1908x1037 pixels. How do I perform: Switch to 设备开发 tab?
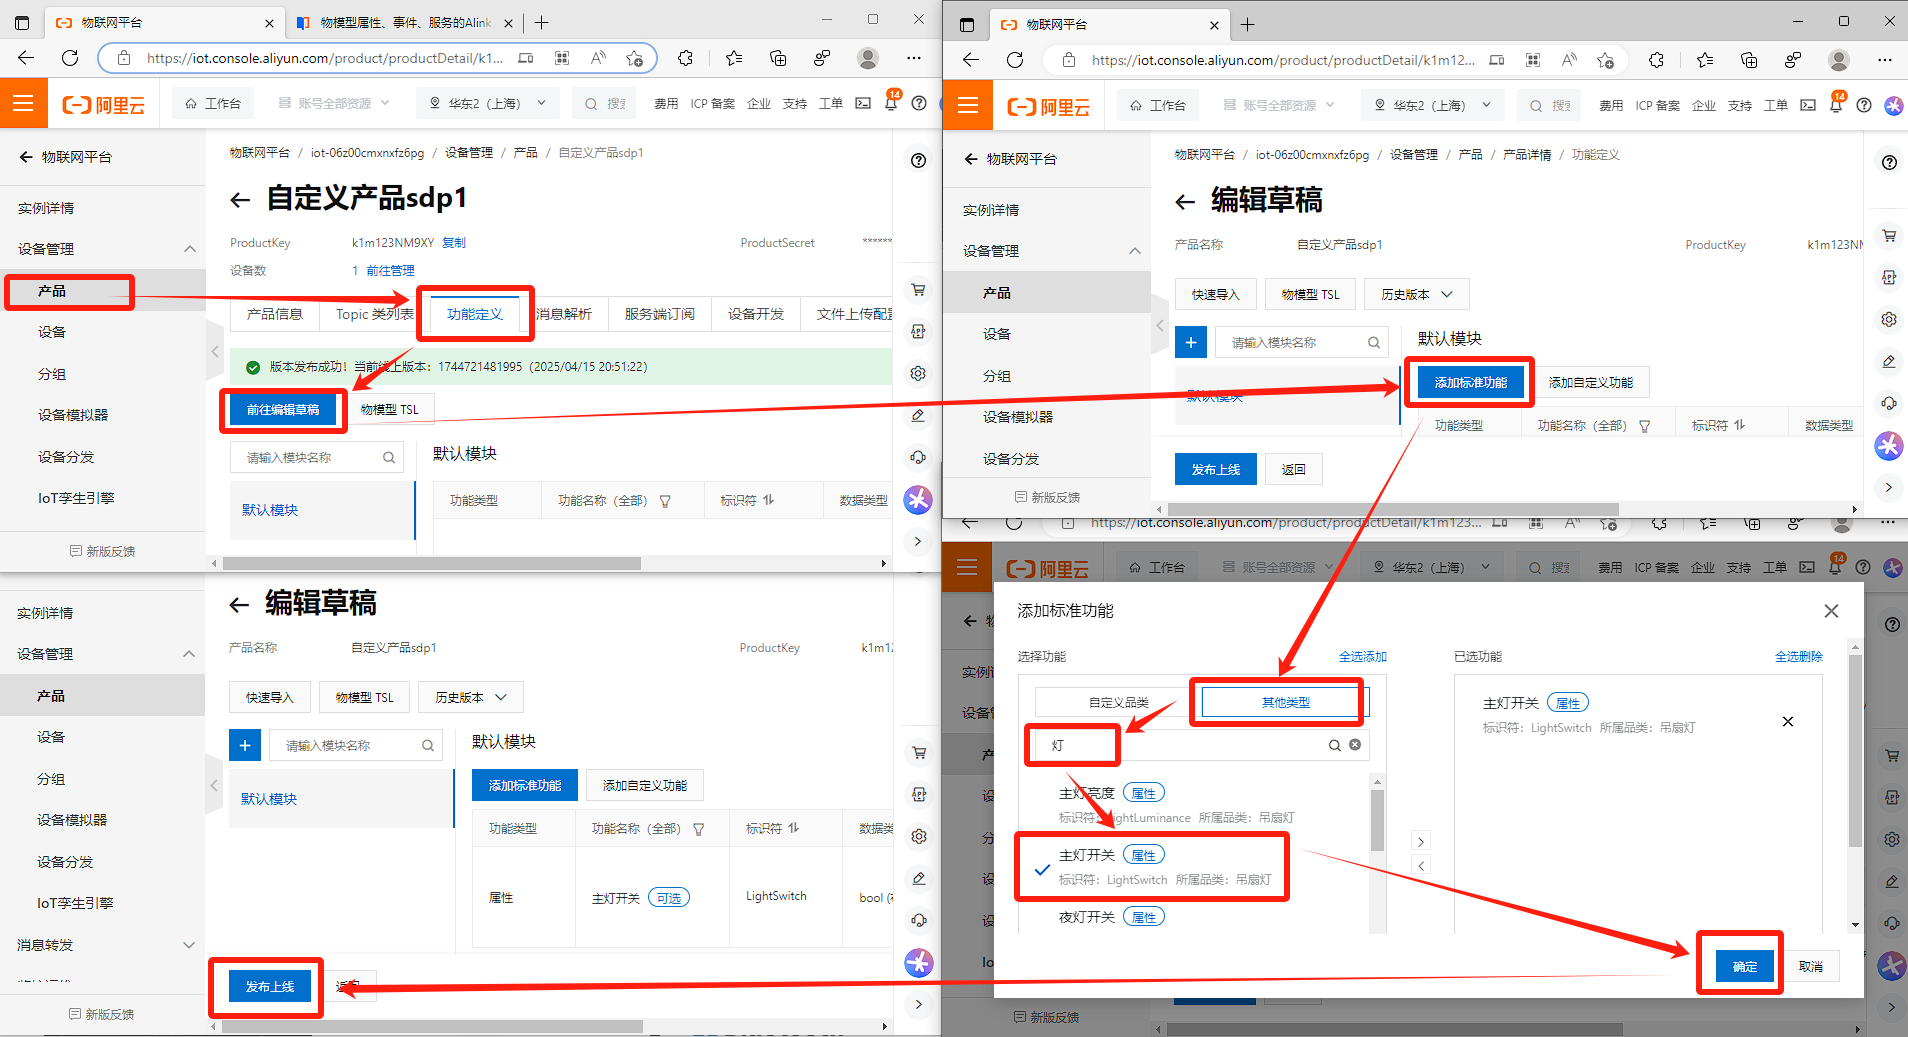coord(756,314)
